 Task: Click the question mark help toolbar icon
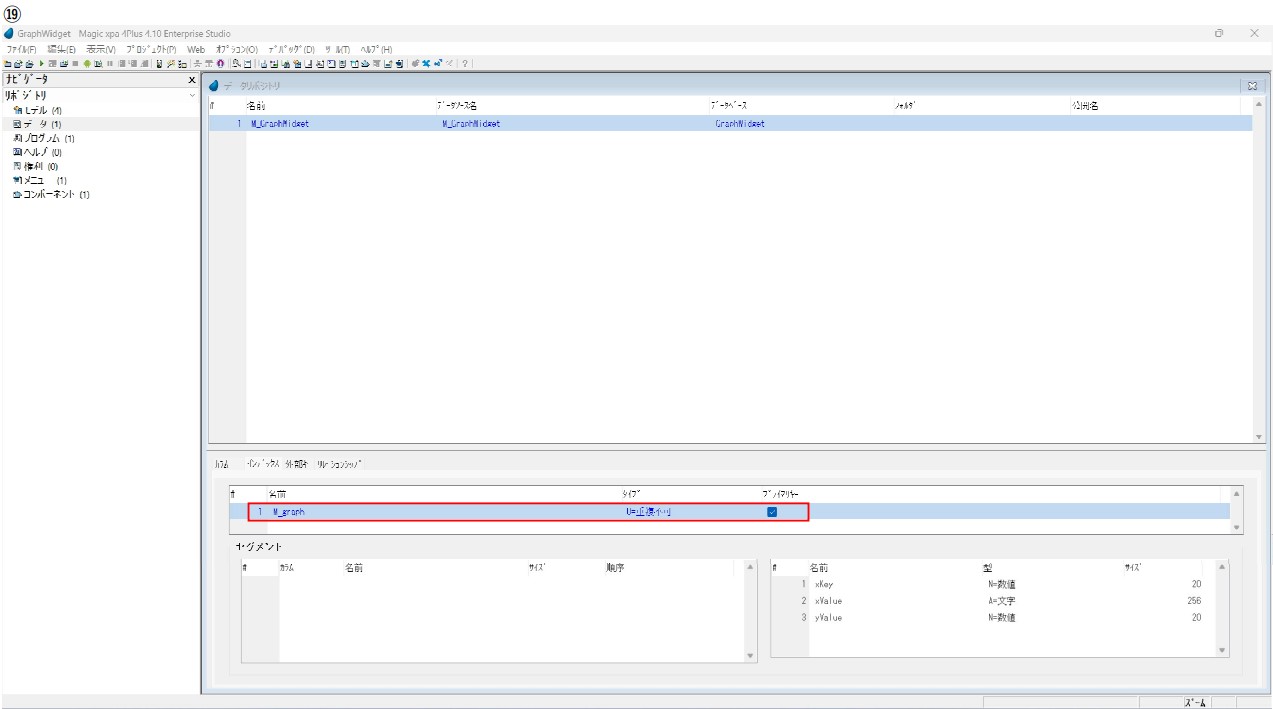point(465,63)
